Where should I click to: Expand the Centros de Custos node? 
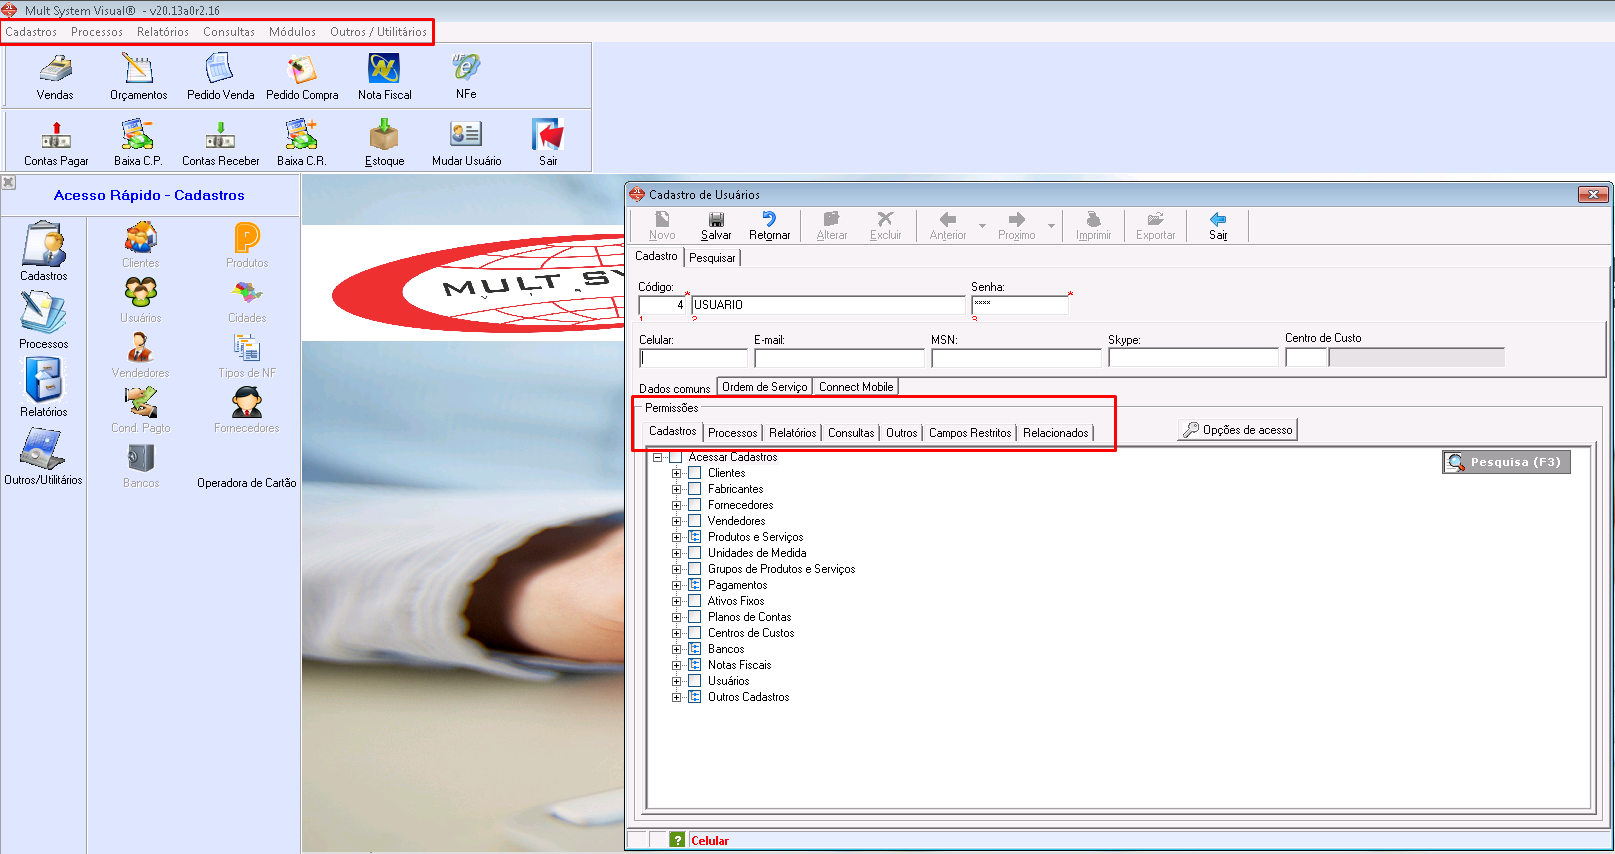pyautogui.click(x=677, y=633)
